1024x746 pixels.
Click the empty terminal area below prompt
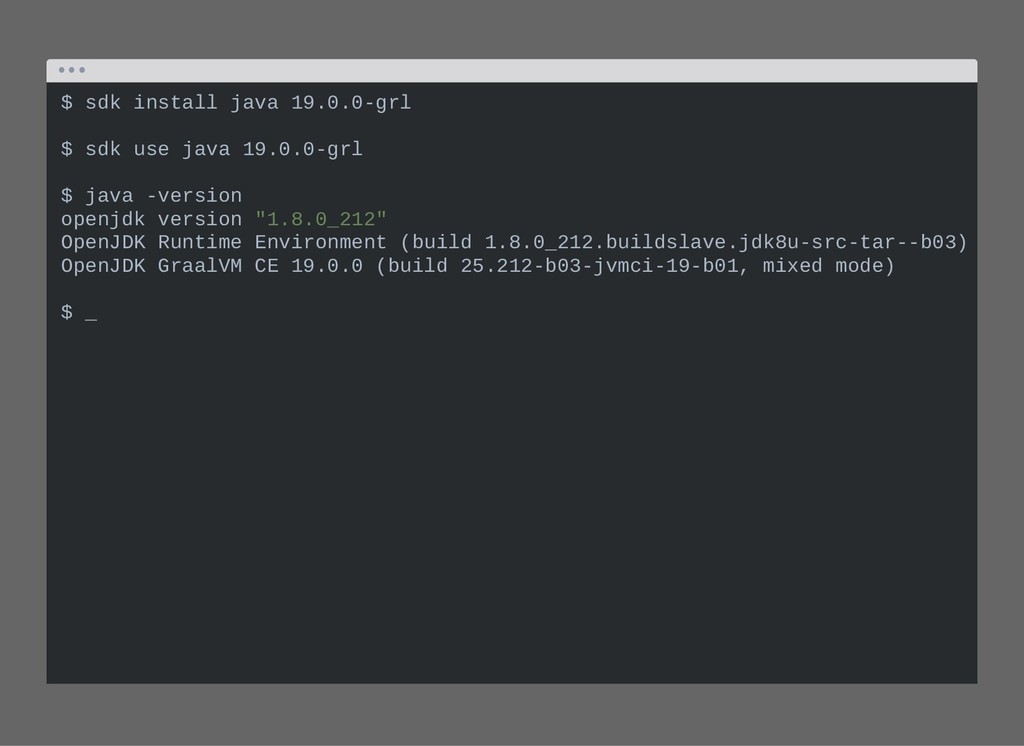click(512, 503)
